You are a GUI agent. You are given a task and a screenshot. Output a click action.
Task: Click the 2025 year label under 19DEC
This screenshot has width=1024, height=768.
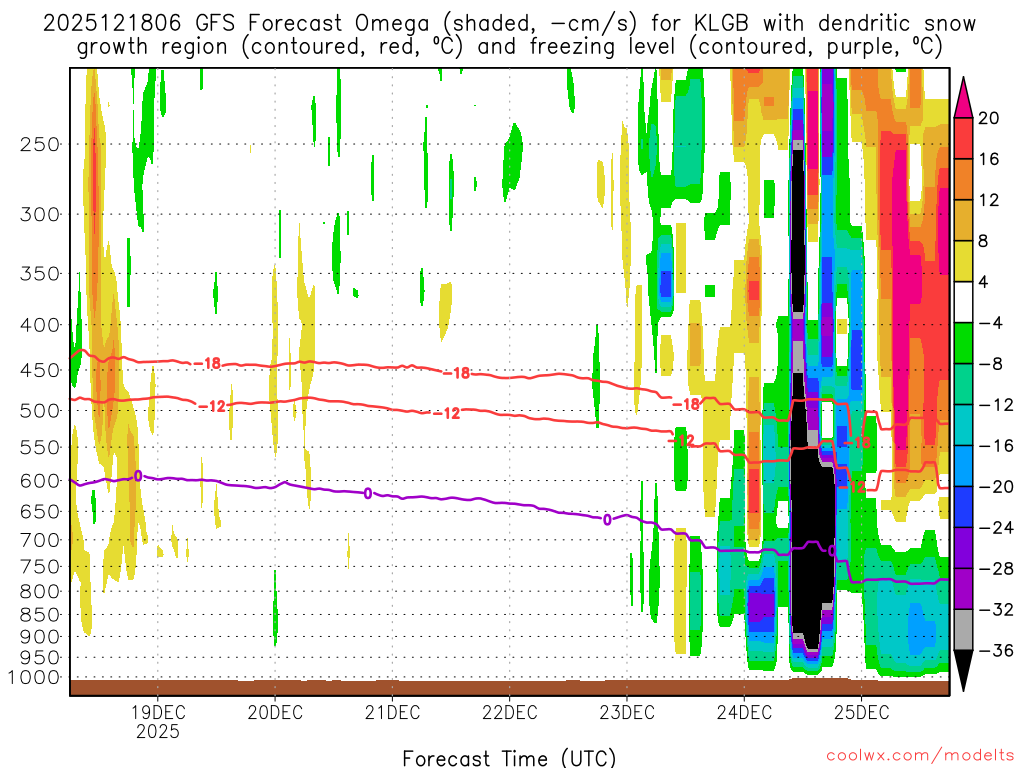157,731
